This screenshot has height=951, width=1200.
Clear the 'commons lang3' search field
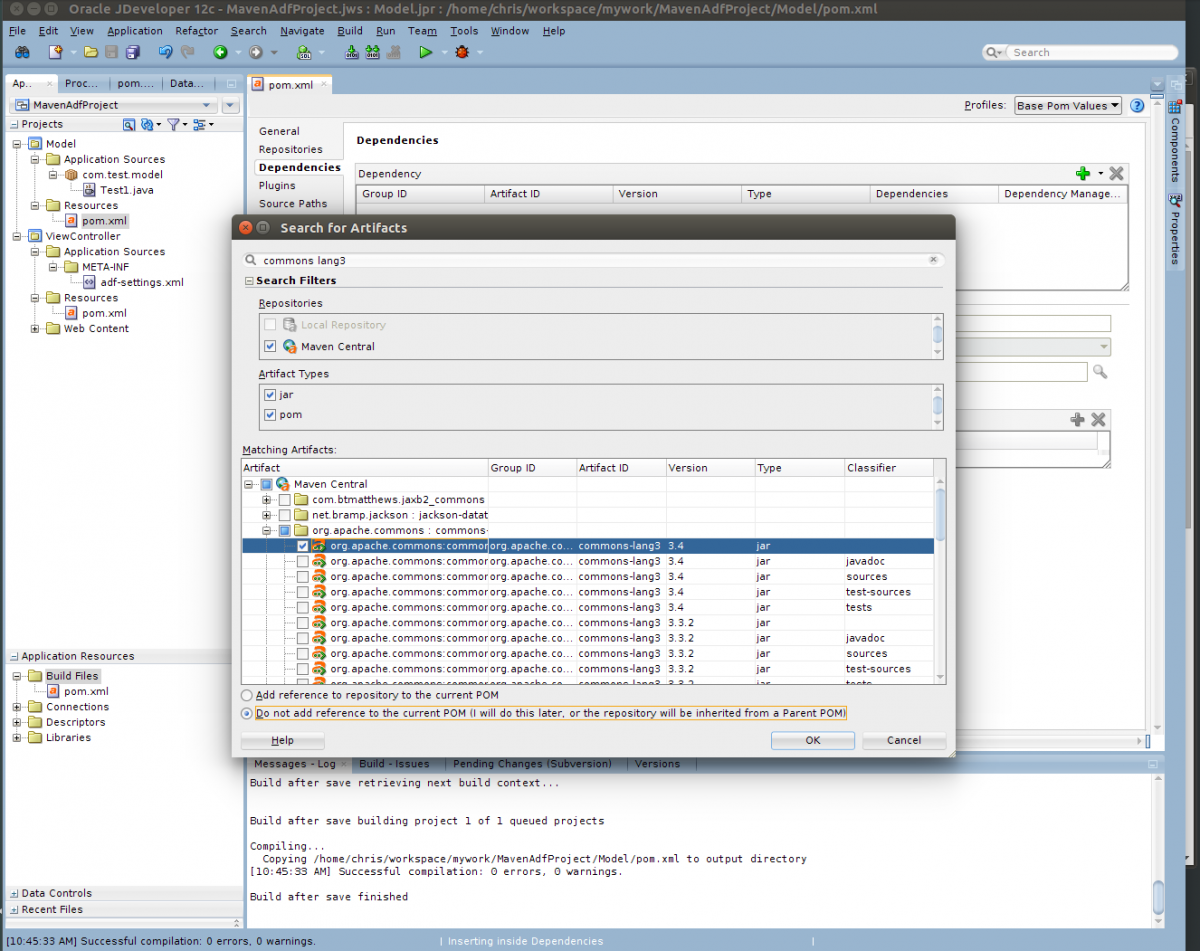933,259
